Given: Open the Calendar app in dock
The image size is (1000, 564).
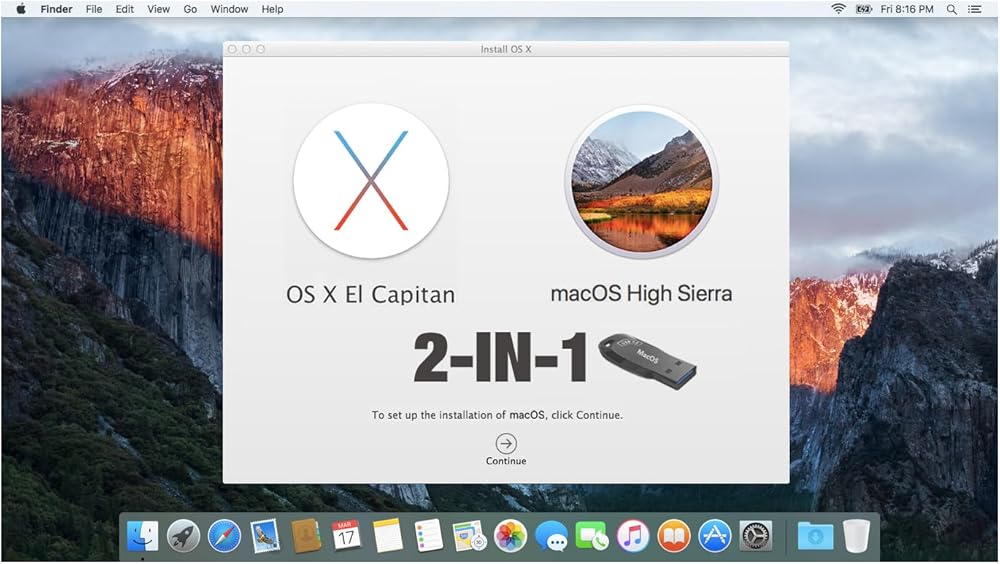Looking at the screenshot, I should click(x=346, y=536).
